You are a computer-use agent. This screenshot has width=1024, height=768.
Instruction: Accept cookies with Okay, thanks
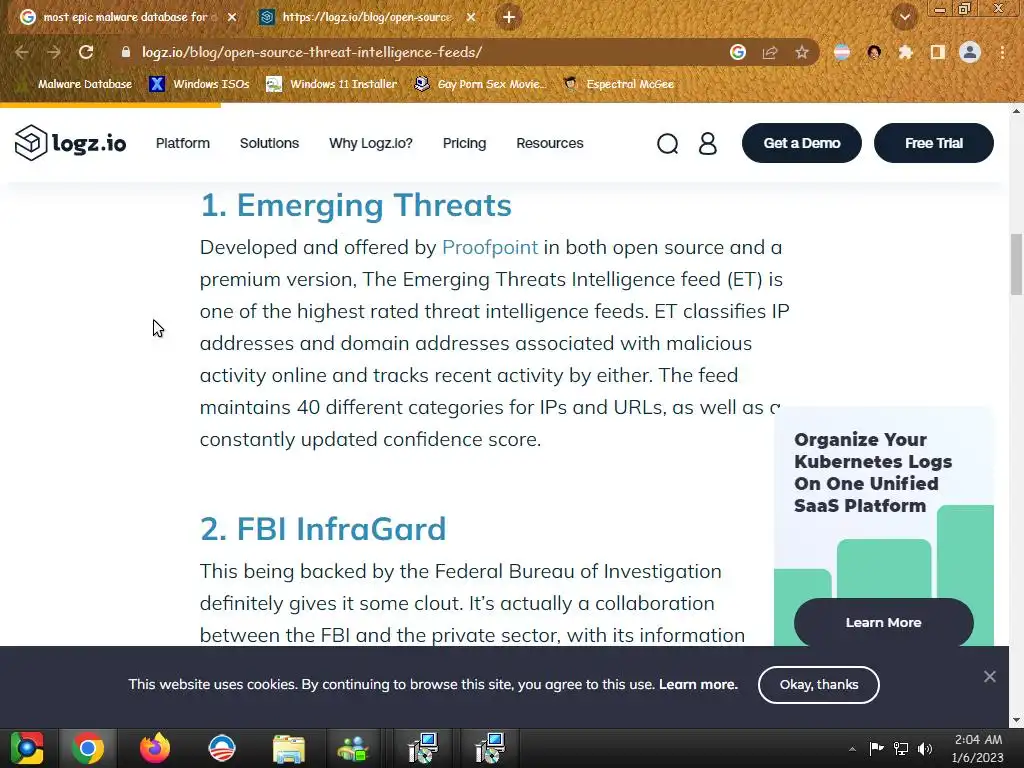click(x=818, y=684)
